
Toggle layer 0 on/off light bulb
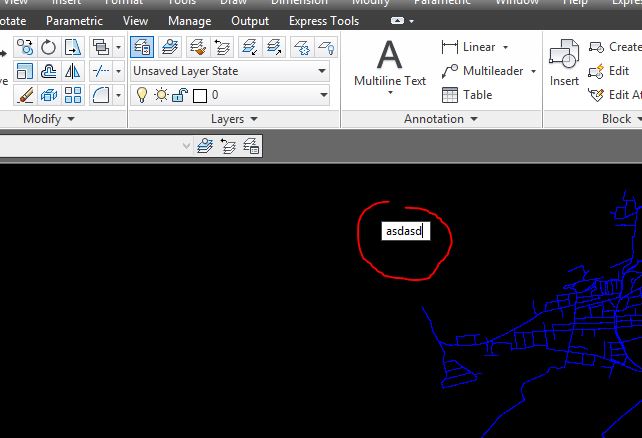point(141,95)
